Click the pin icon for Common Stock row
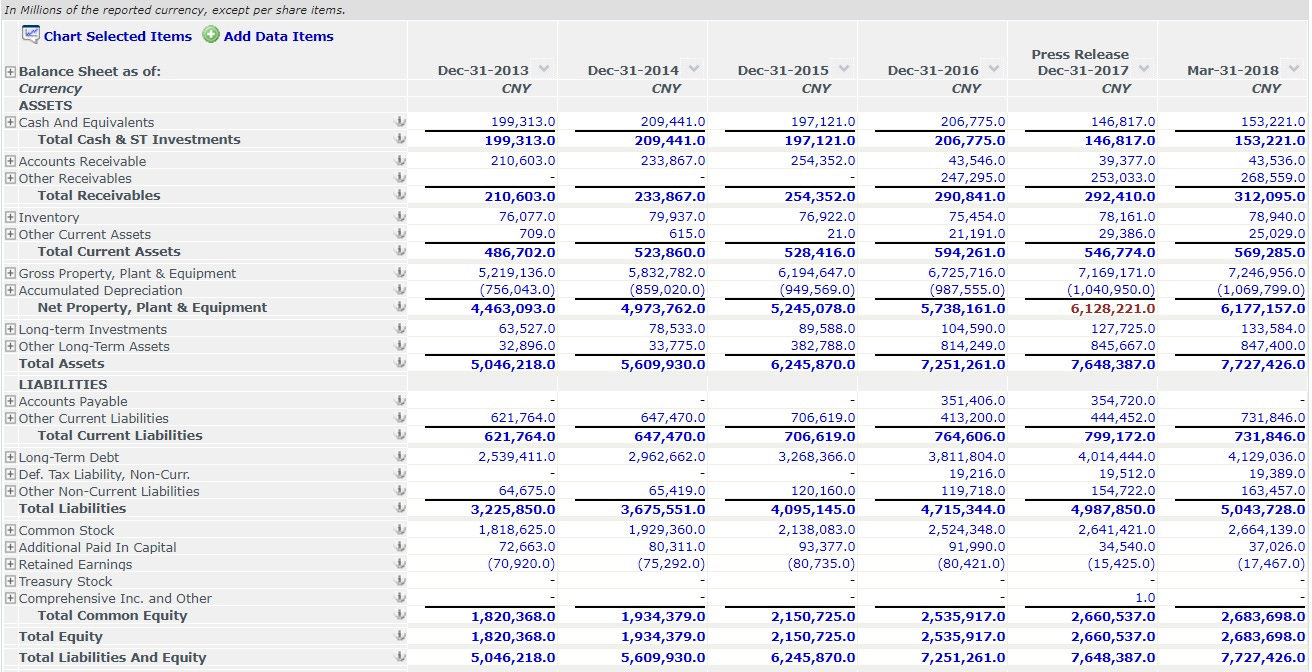Screen dimensions: 1312x672 pyautogui.click(x=400, y=530)
